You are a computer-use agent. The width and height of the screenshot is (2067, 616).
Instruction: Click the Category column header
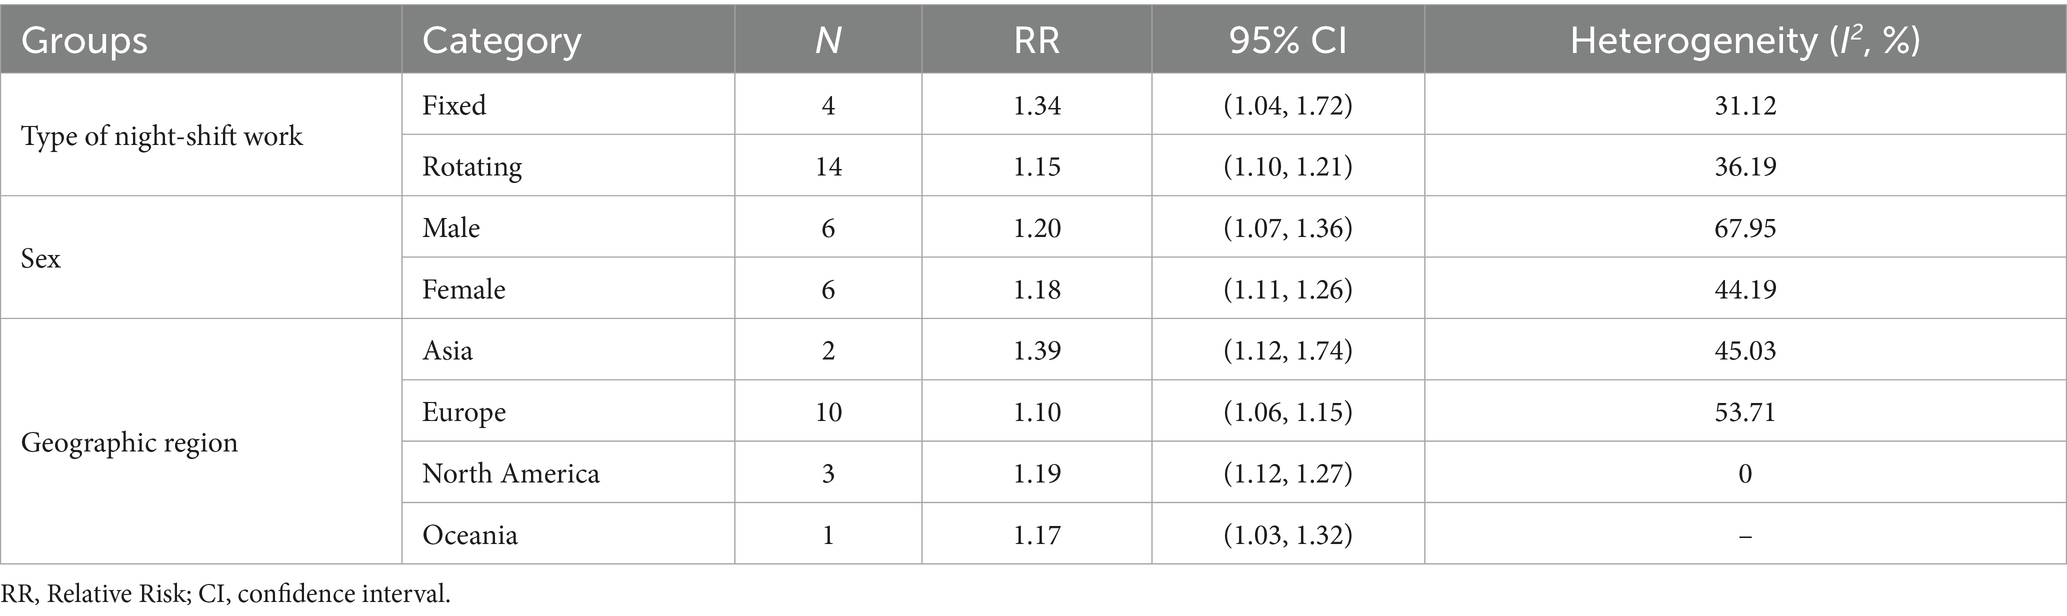click(501, 41)
